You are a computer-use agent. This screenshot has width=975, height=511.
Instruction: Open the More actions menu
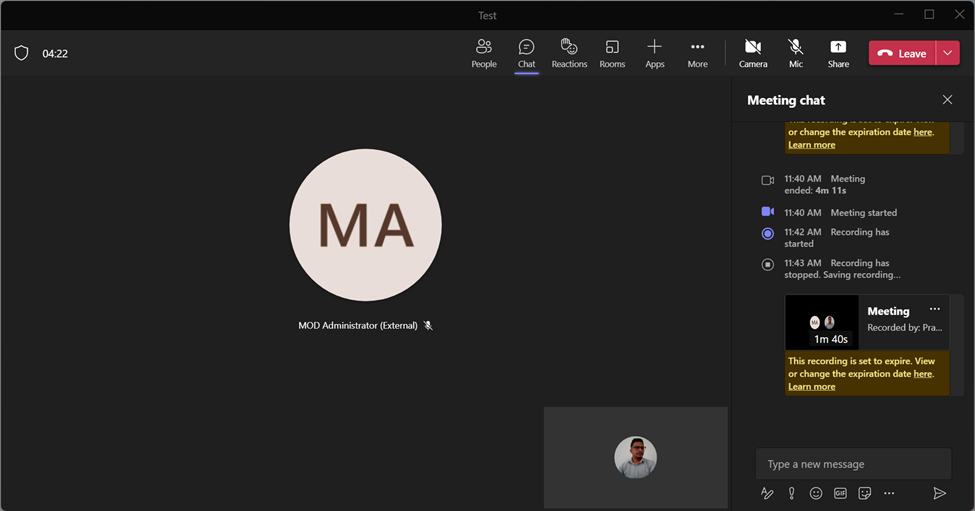pos(698,53)
